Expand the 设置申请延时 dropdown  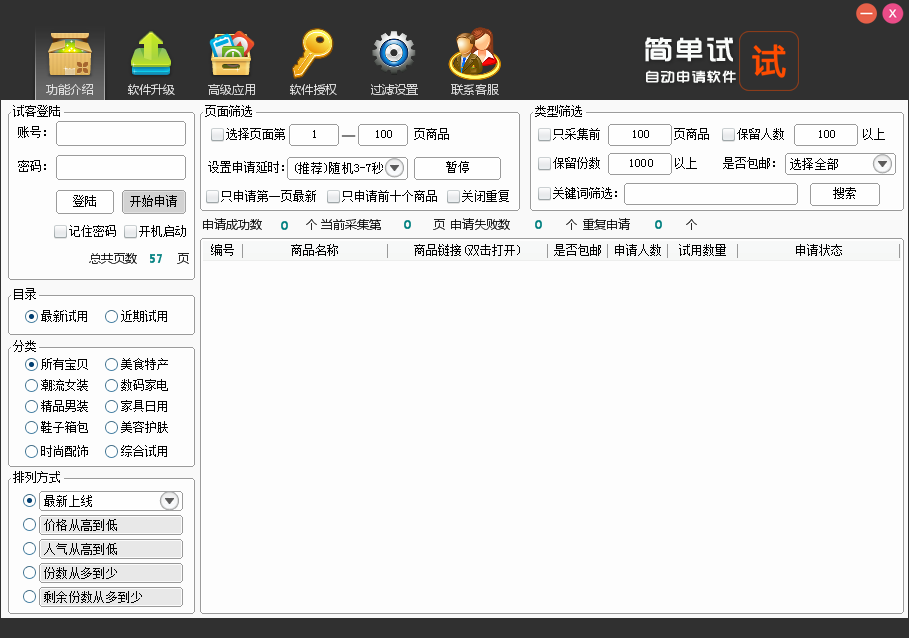point(394,168)
